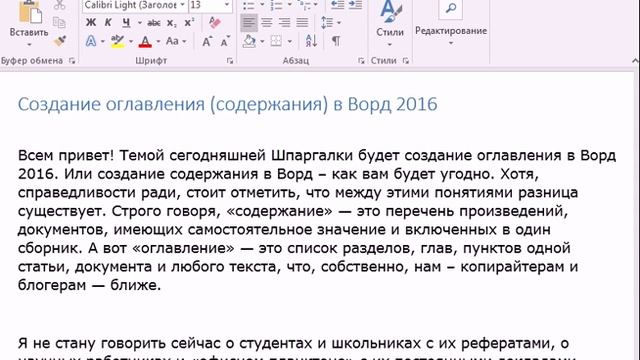The image size is (640, 360).
Task: Open the Вставить paste options arrow
Action: point(29,44)
